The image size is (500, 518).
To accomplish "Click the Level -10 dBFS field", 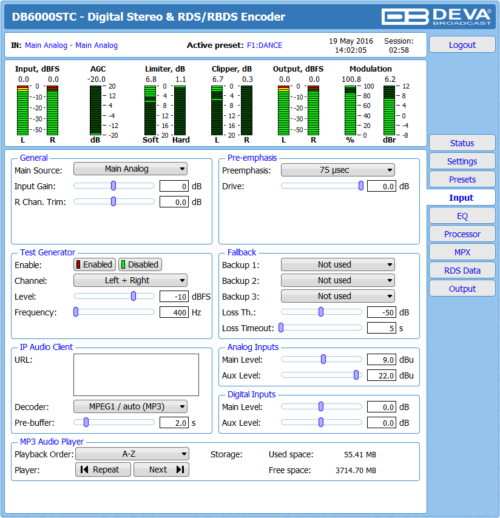I will click(x=174, y=296).
